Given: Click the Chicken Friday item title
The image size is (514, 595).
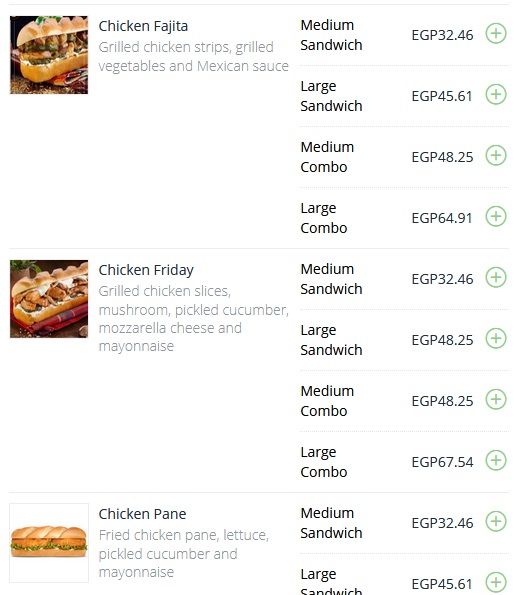Looking at the screenshot, I should [x=146, y=270].
